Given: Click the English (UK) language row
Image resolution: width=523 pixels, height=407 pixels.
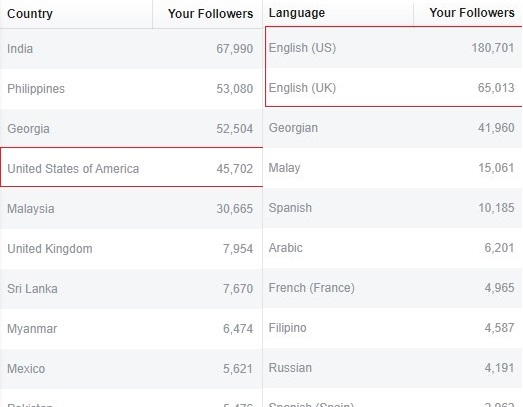Looking at the screenshot, I should [x=393, y=88].
